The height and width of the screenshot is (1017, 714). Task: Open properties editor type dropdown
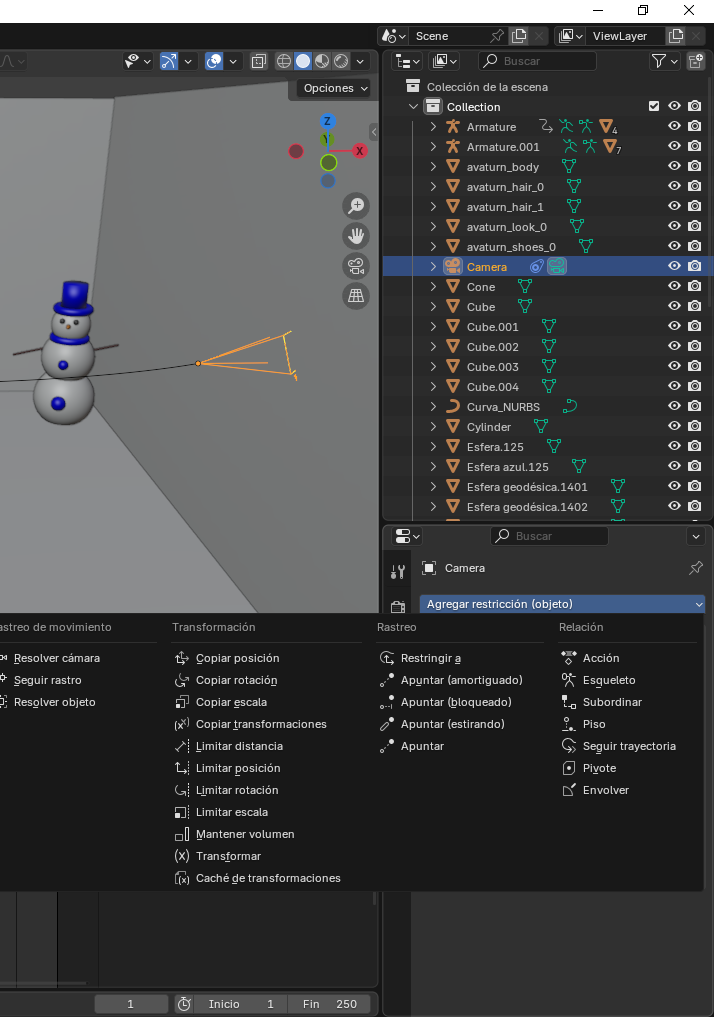407,536
